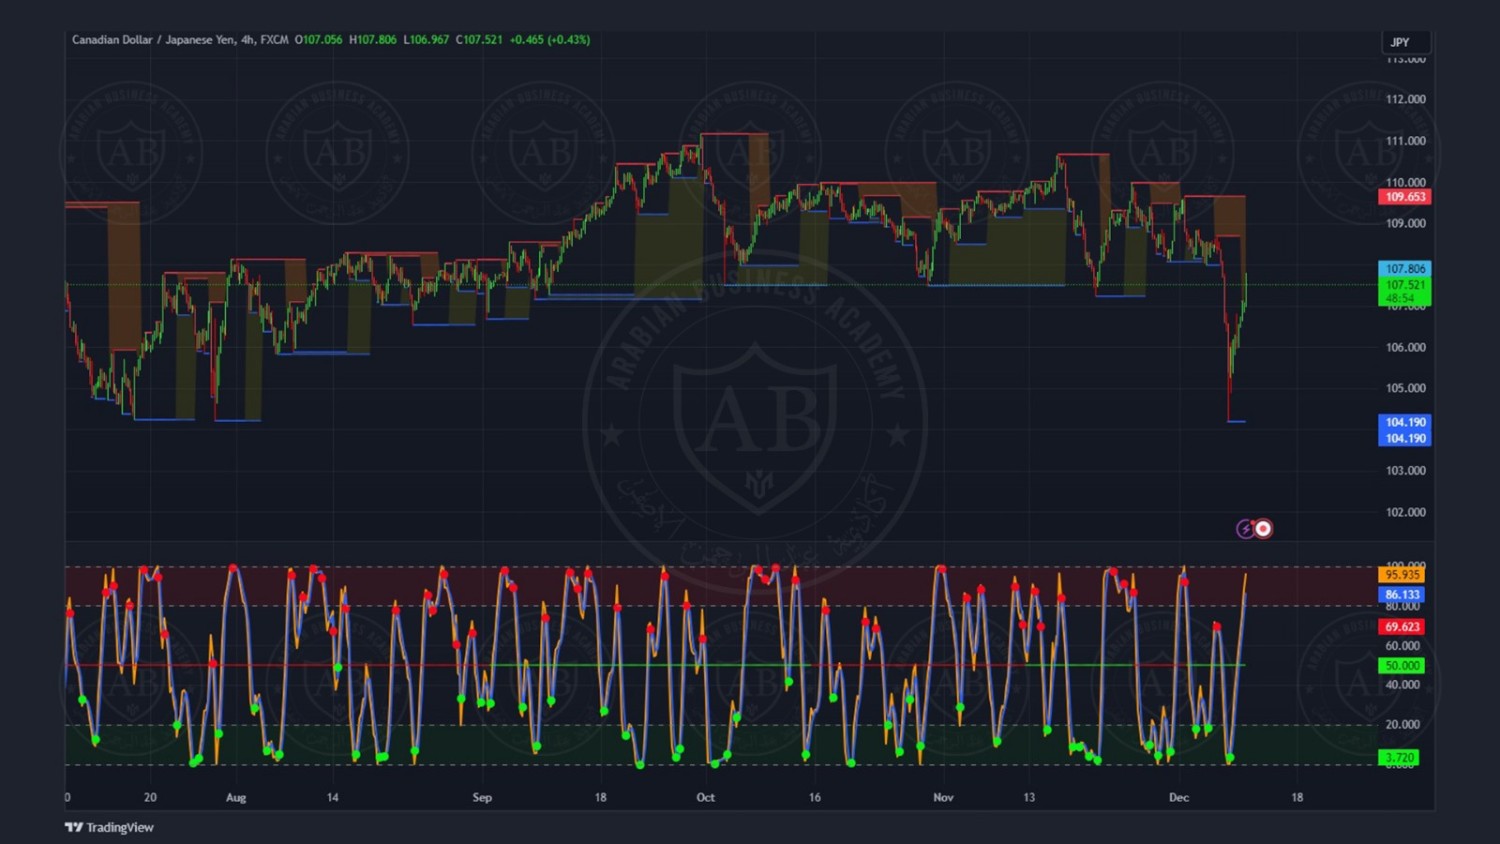Select the green 3.720 oscillator label

pos(1399,758)
